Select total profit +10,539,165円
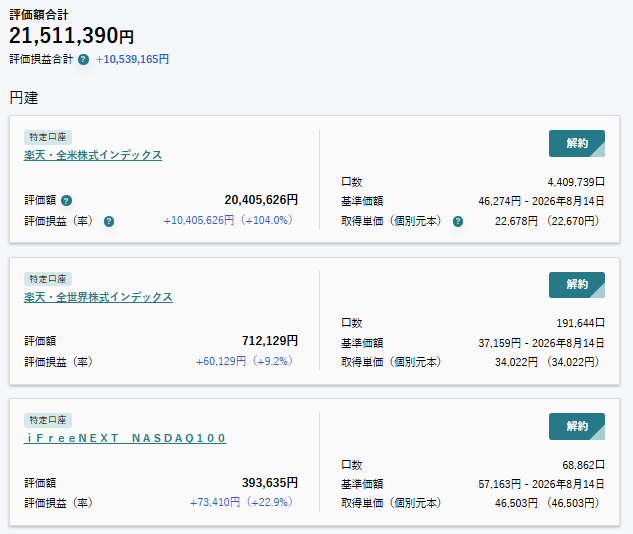The width and height of the screenshot is (633, 534). pos(132,59)
